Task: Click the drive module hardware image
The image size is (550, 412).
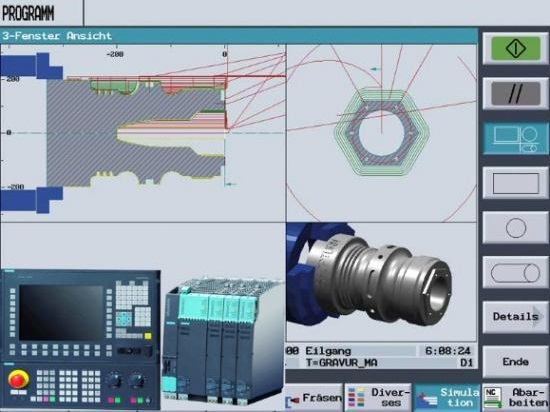Action: [223, 339]
